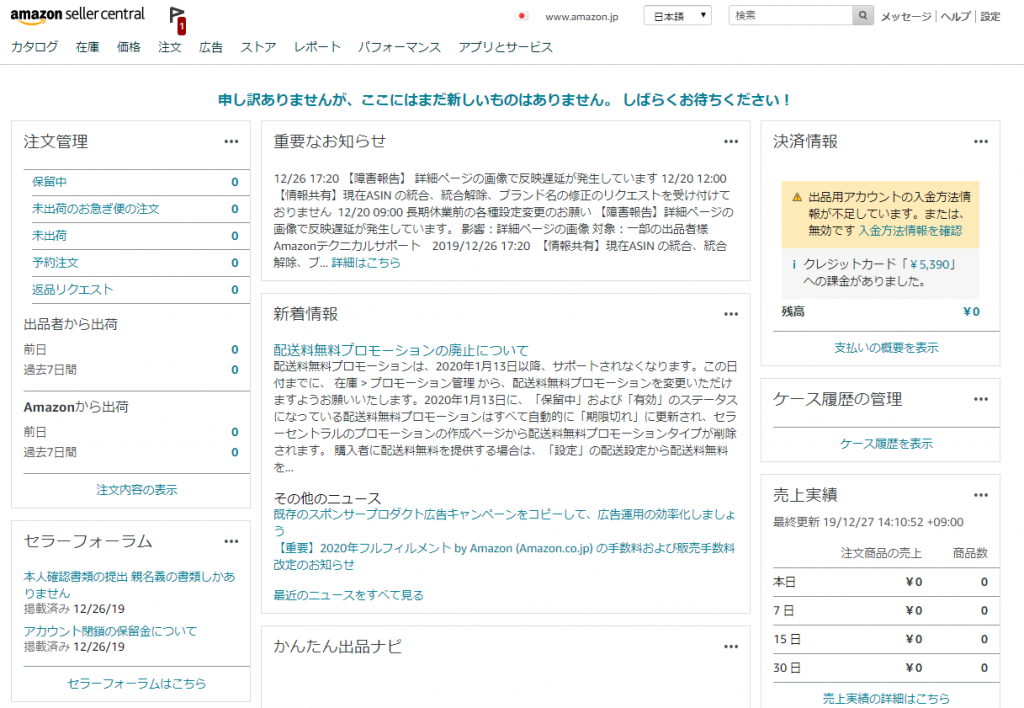The image size is (1024, 708).
Task: Click the 注文内容の表示 link
Action: click(137, 490)
